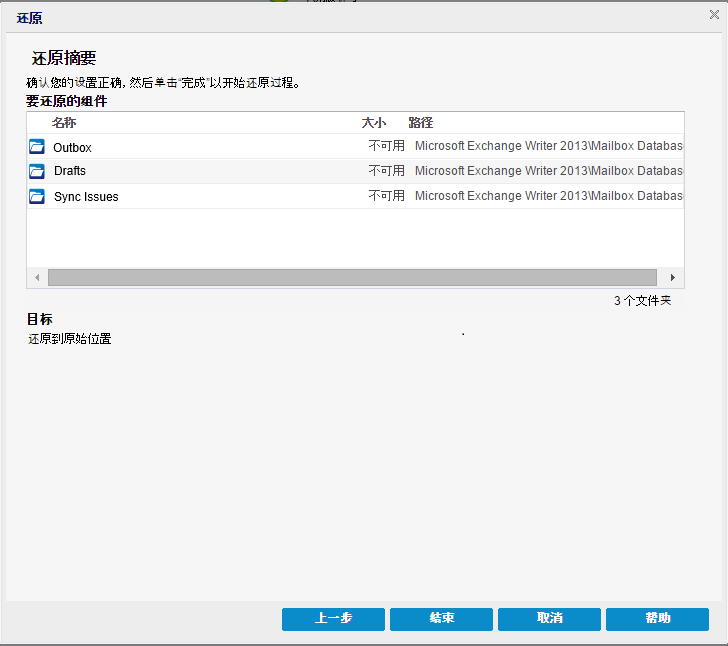Select the Drafts row name
The image size is (728, 646).
click(x=70, y=171)
